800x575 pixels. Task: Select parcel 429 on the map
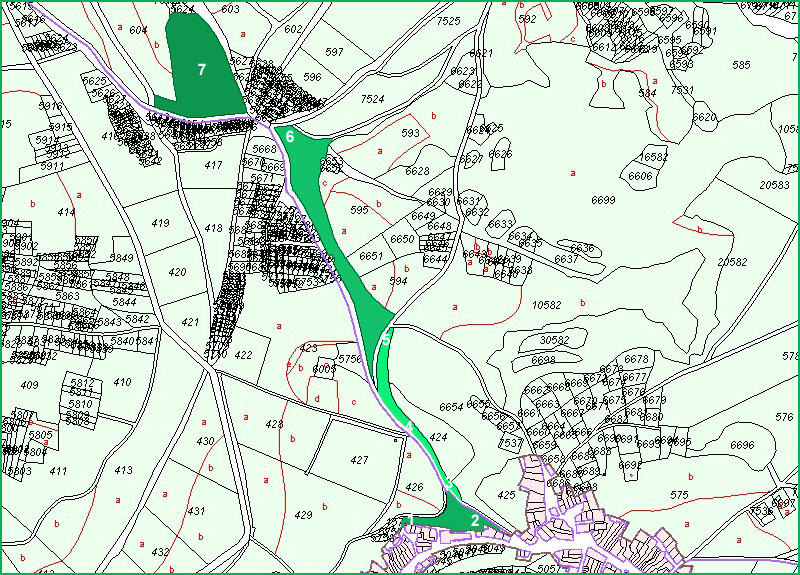(304, 514)
